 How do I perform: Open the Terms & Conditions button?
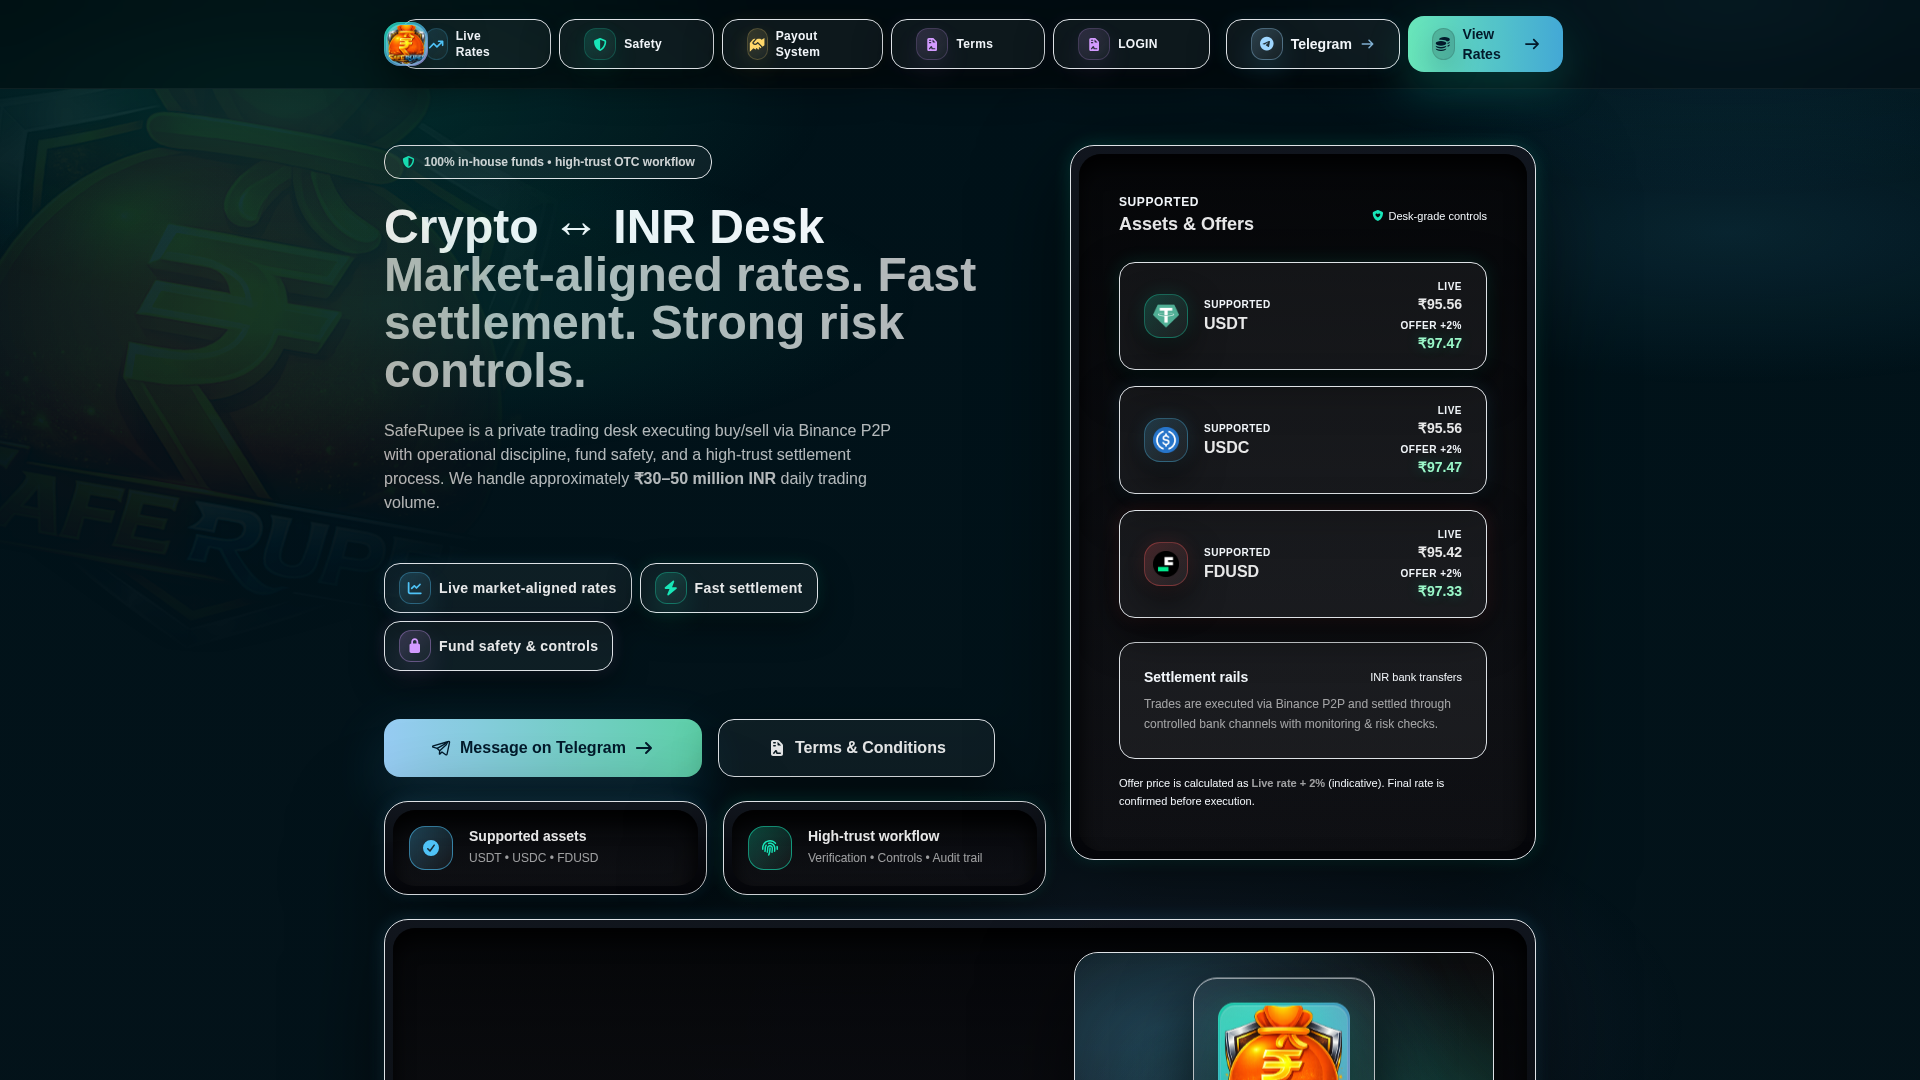[x=856, y=748]
